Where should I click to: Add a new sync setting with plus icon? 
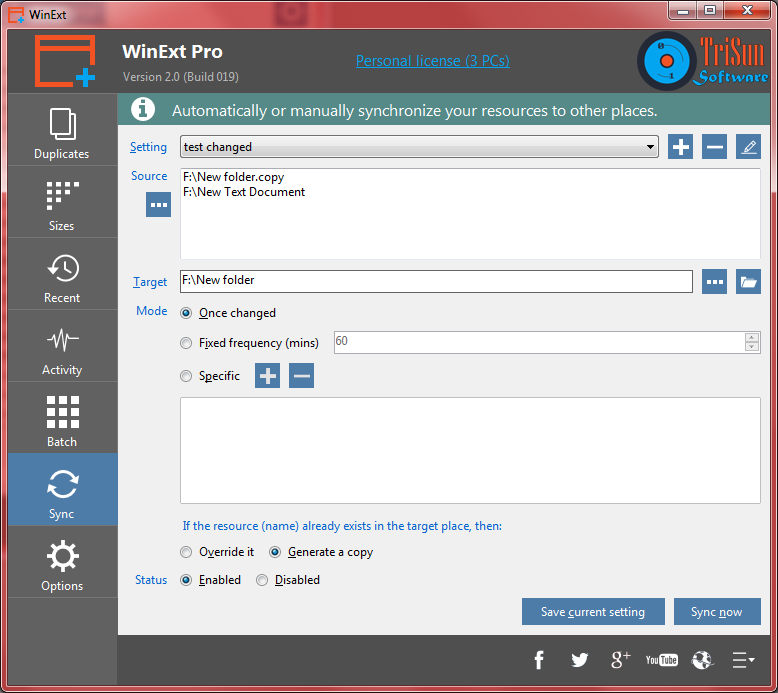pos(680,147)
